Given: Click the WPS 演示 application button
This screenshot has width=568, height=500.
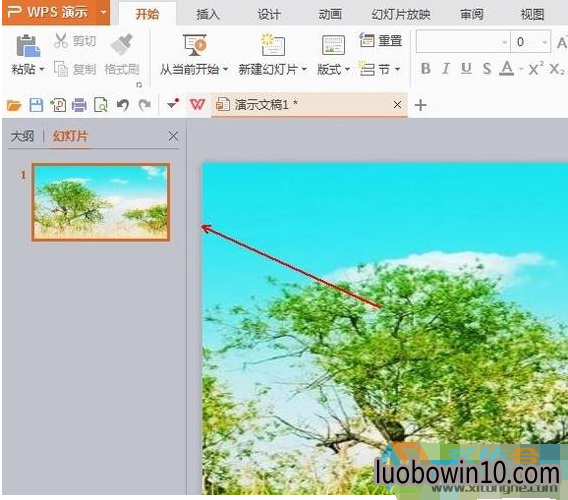Looking at the screenshot, I should pyautogui.click(x=55, y=13).
